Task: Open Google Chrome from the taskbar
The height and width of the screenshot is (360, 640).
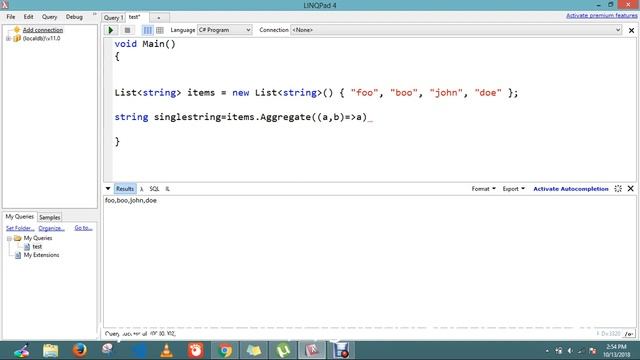Action: click(224, 351)
